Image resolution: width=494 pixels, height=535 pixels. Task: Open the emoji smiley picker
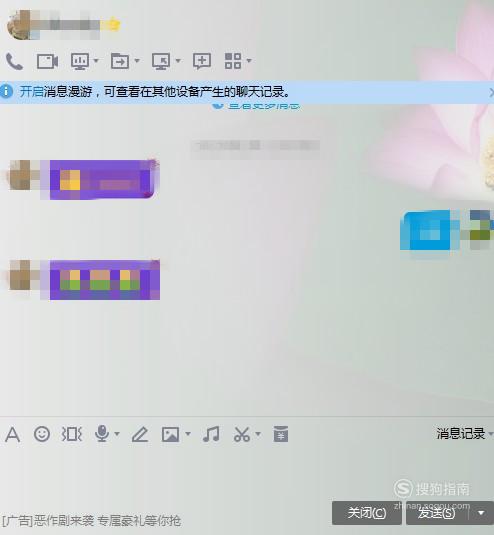(42, 434)
